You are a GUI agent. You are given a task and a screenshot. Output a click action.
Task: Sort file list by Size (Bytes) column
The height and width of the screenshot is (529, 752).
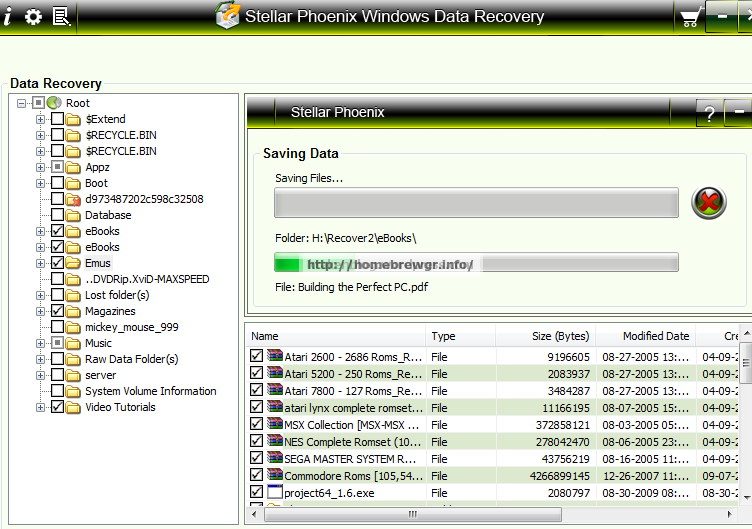(545, 336)
